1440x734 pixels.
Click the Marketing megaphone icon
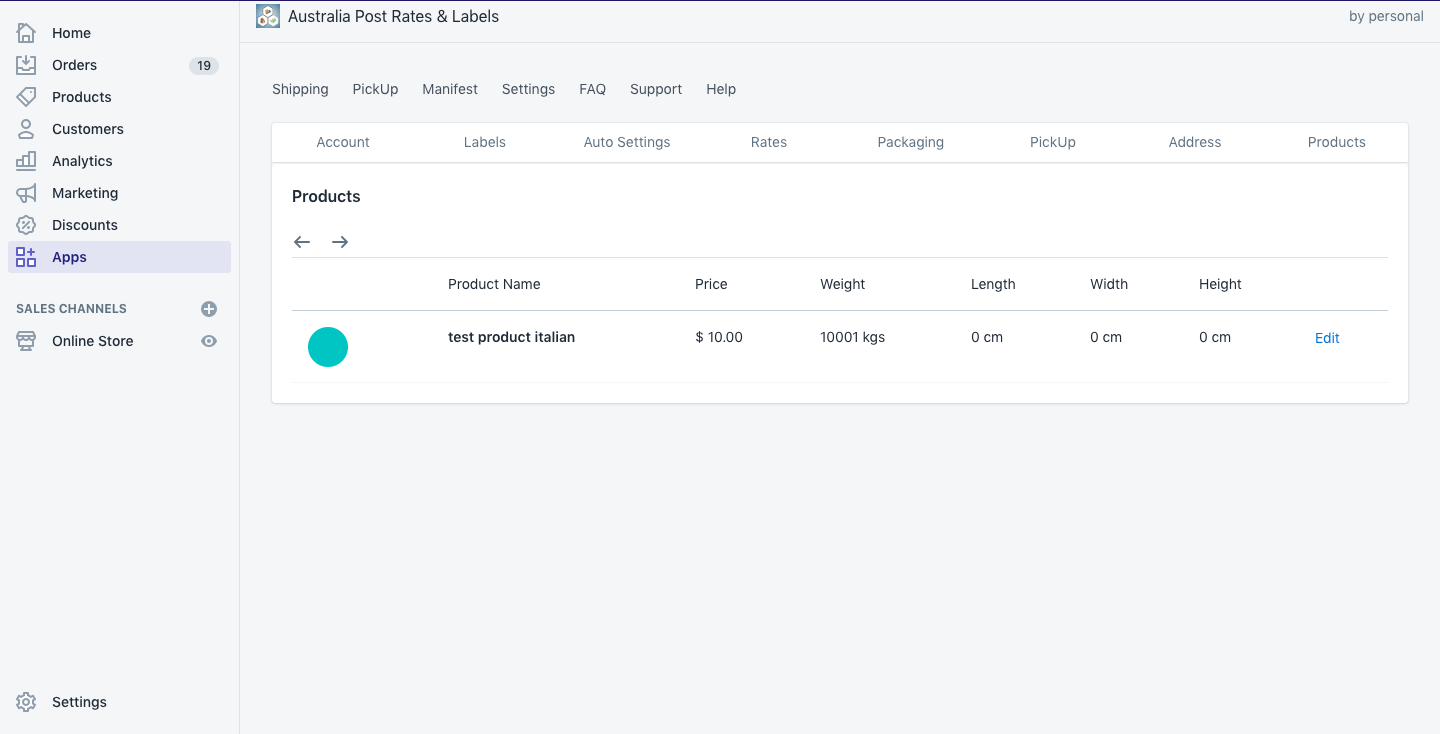26,193
